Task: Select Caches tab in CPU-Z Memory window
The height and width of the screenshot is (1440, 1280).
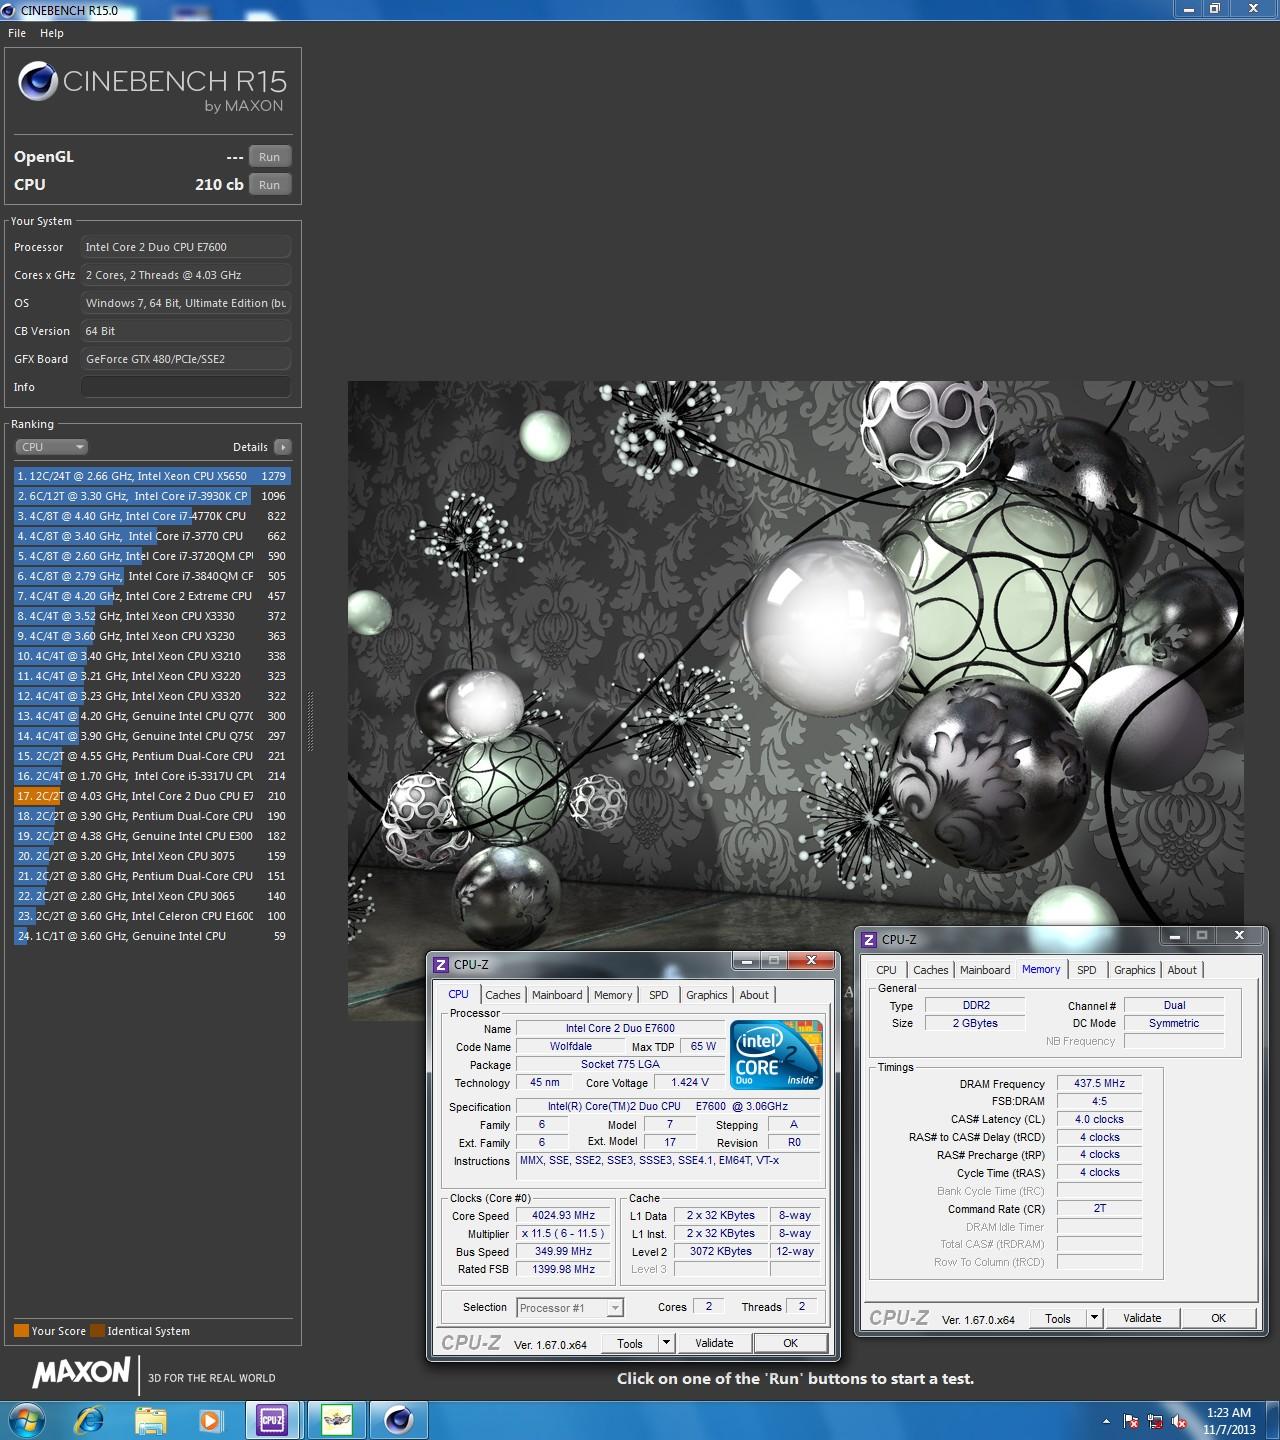Action: (930, 970)
